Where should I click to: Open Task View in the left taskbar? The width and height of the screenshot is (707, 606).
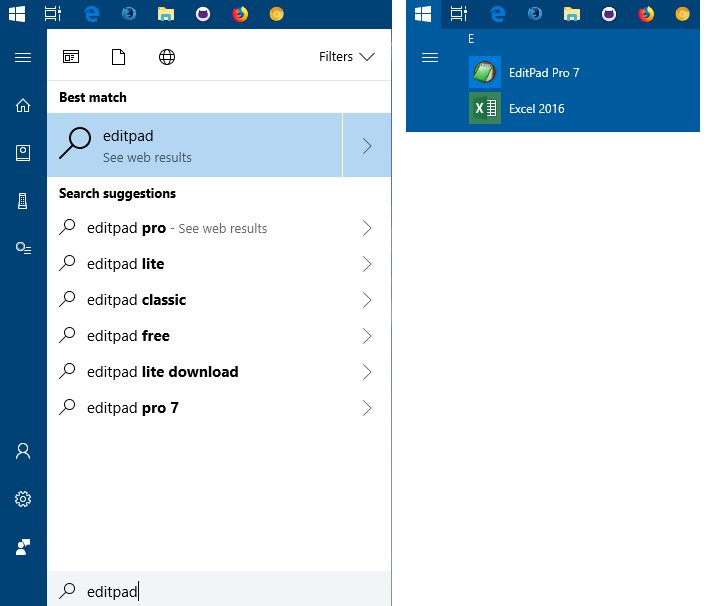coord(53,14)
